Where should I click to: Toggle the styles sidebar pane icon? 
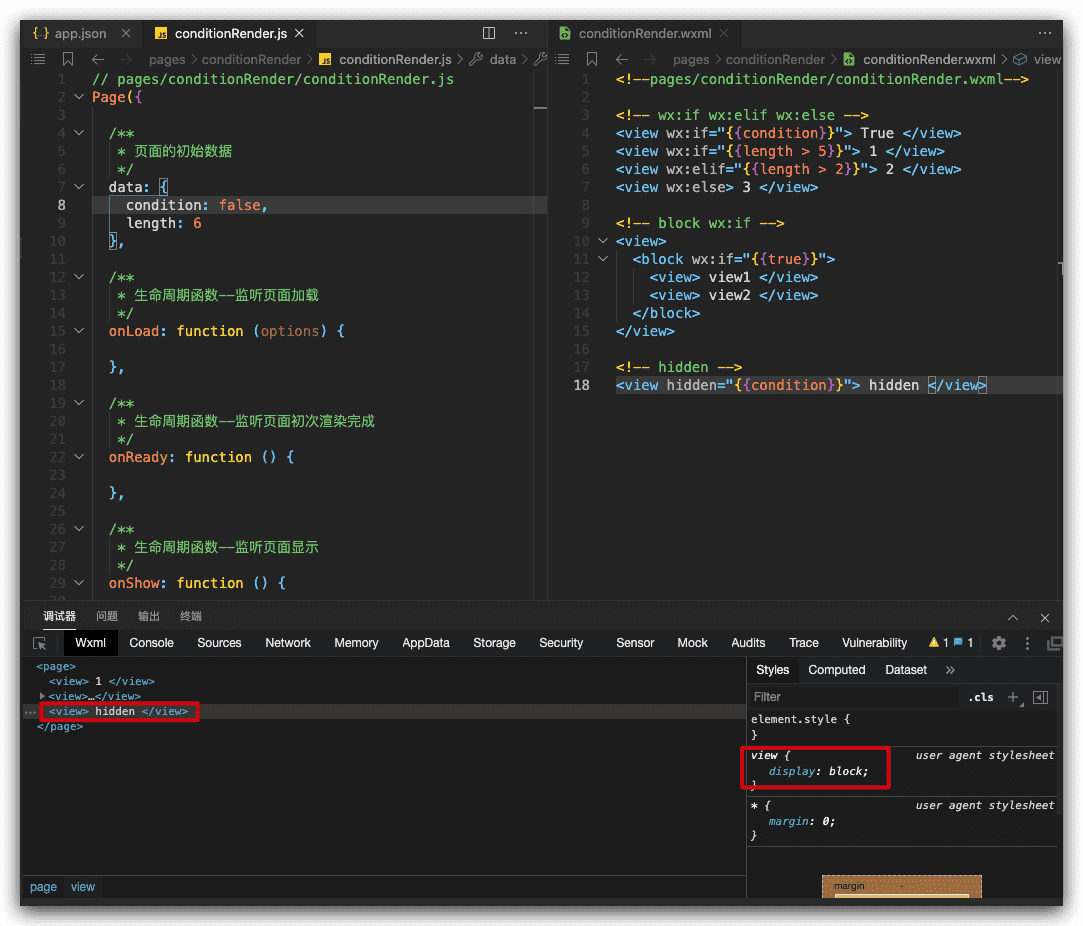click(x=1040, y=697)
